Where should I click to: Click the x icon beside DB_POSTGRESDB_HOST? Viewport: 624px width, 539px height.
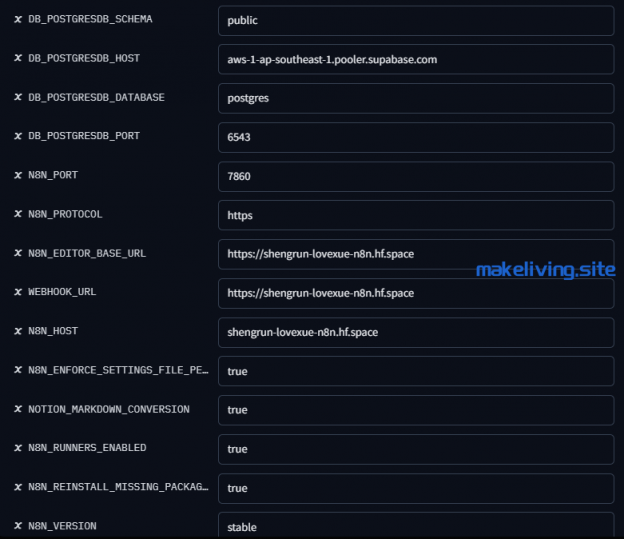[x=18, y=59]
